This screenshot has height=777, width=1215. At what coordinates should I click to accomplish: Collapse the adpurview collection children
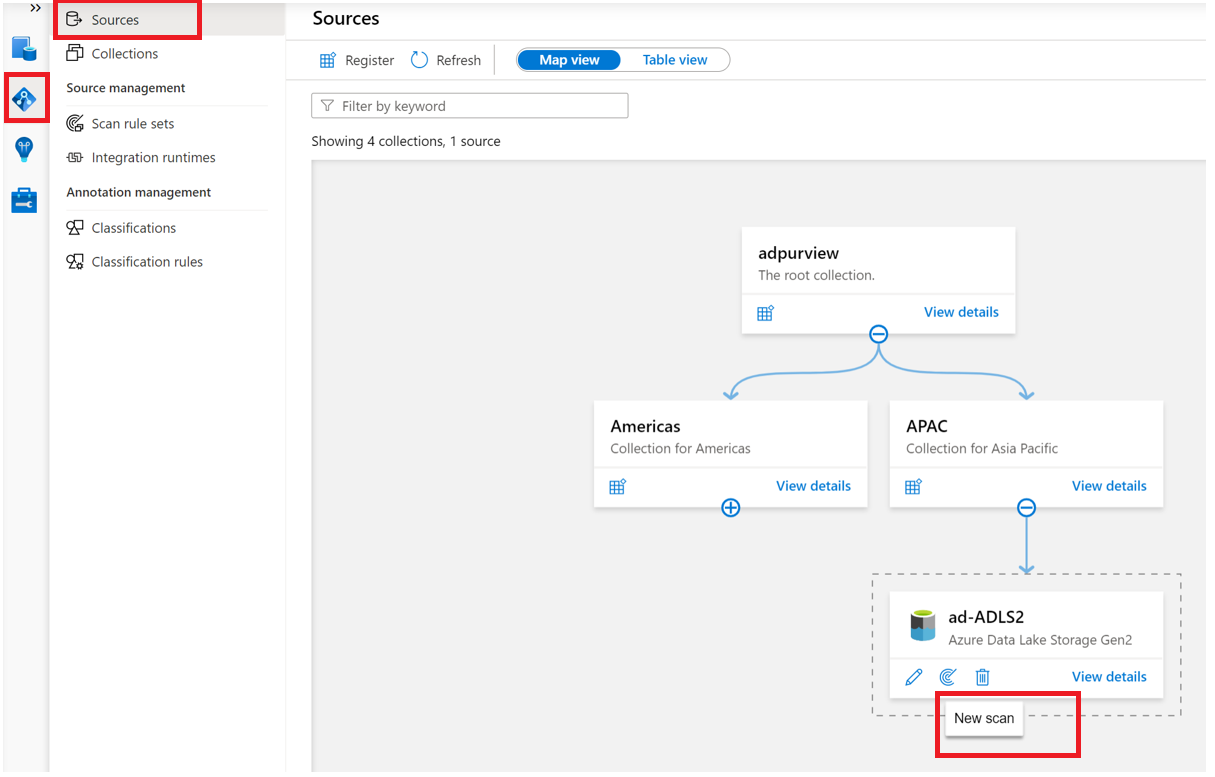click(878, 334)
